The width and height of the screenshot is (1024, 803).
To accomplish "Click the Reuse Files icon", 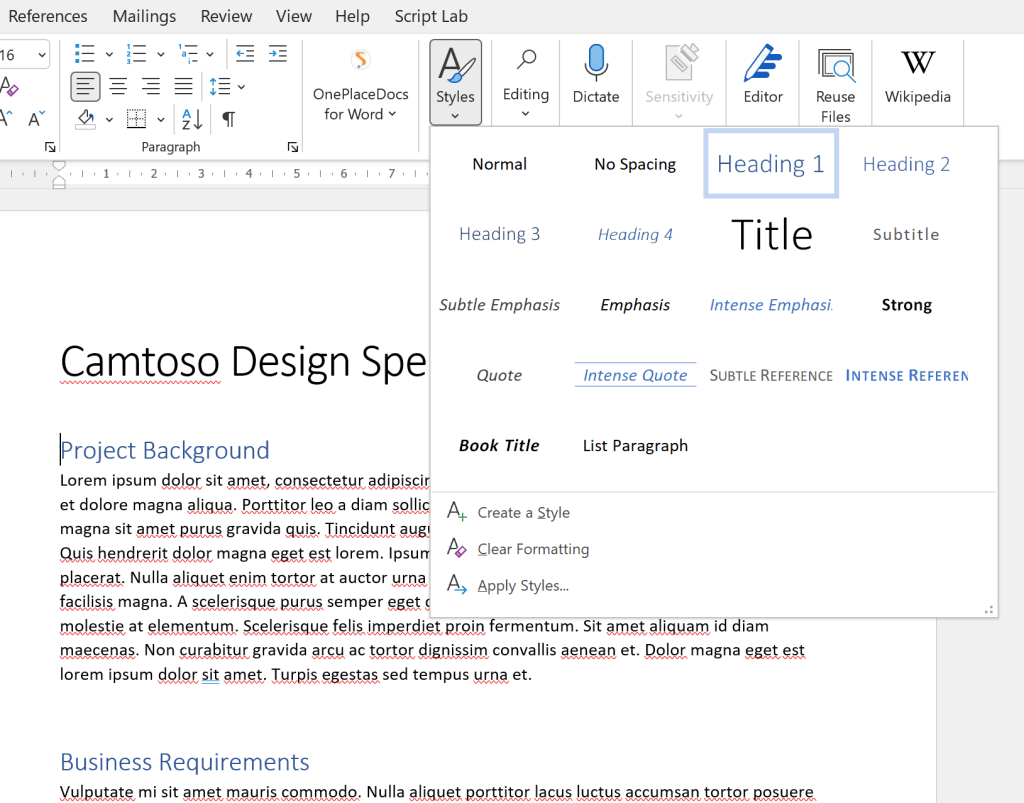I will 835,66.
